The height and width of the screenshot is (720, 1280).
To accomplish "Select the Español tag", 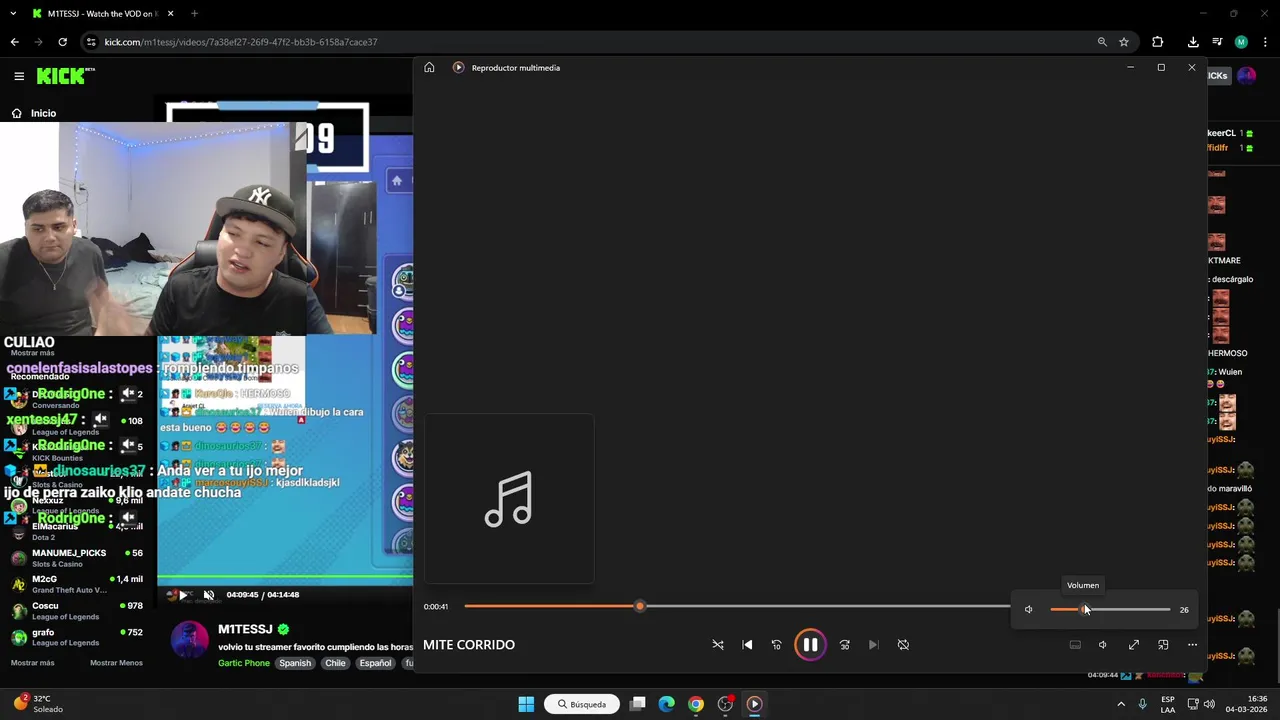I will click(x=376, y=663).
